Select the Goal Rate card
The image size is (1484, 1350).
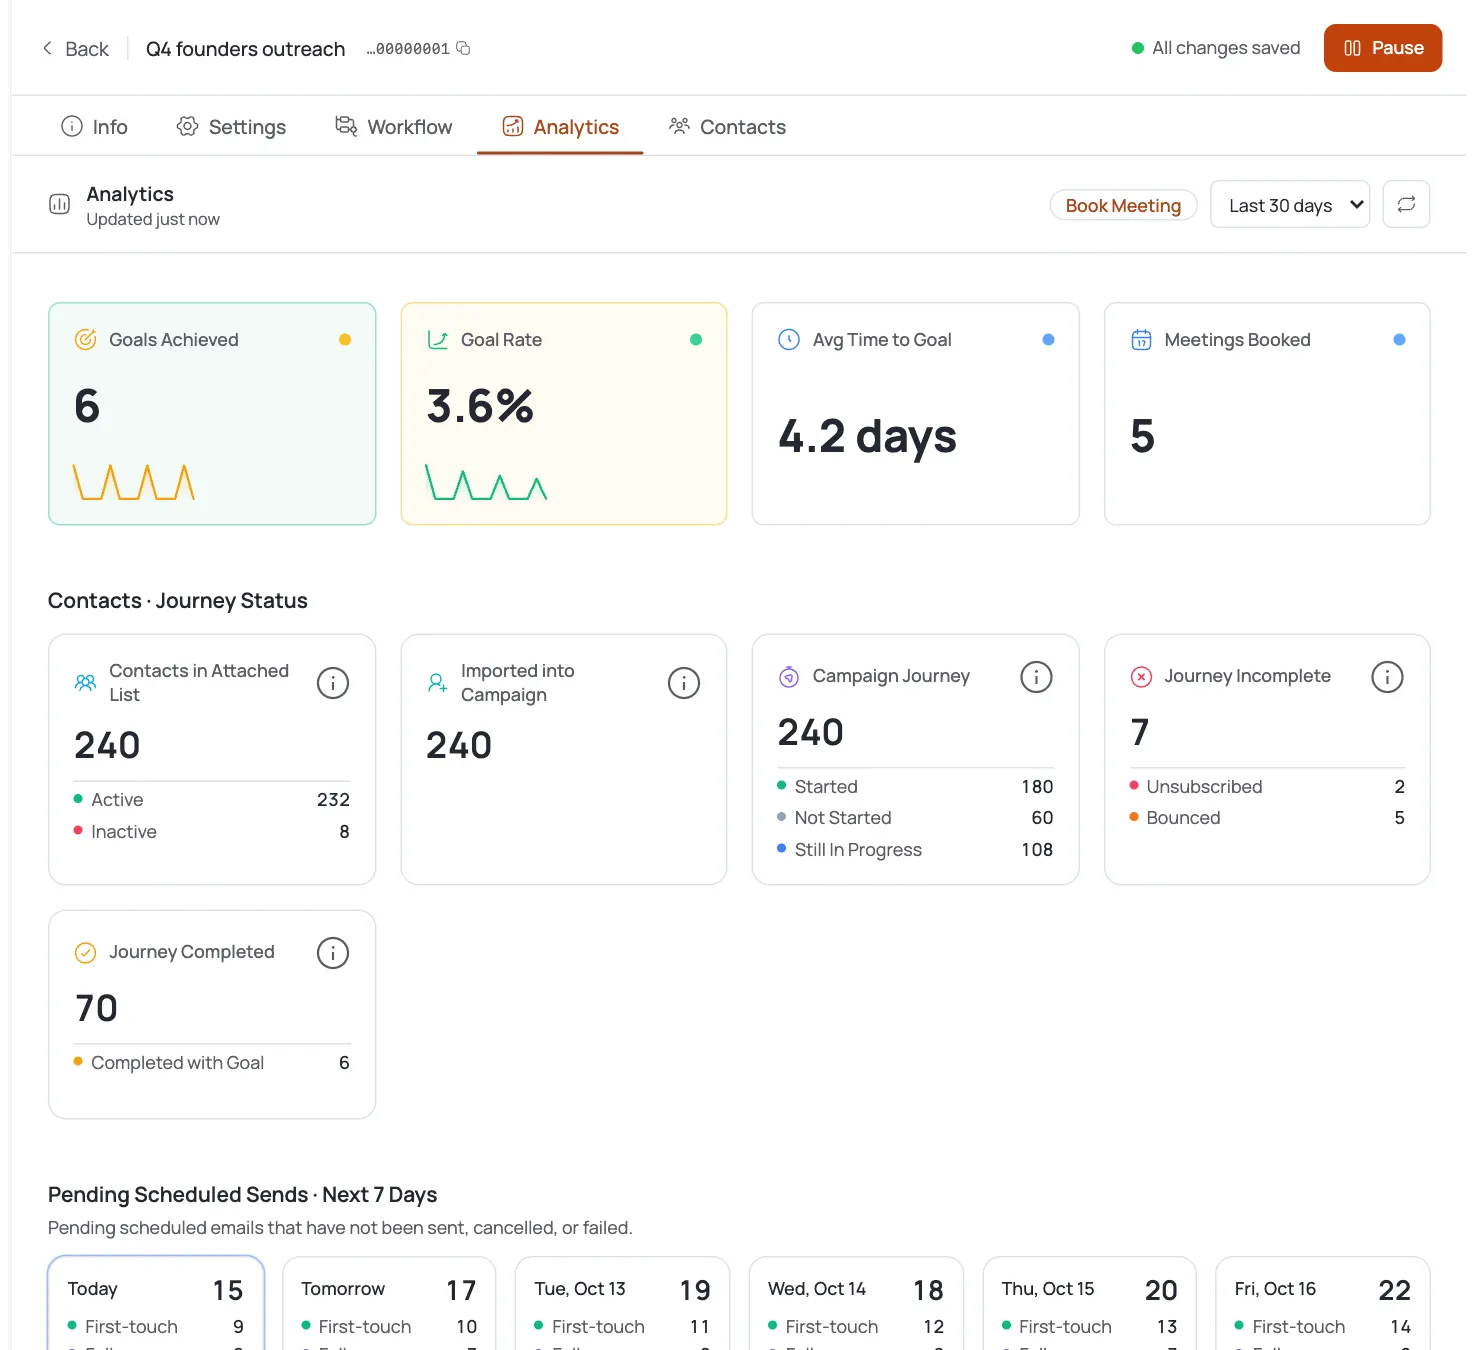(564, 414)
